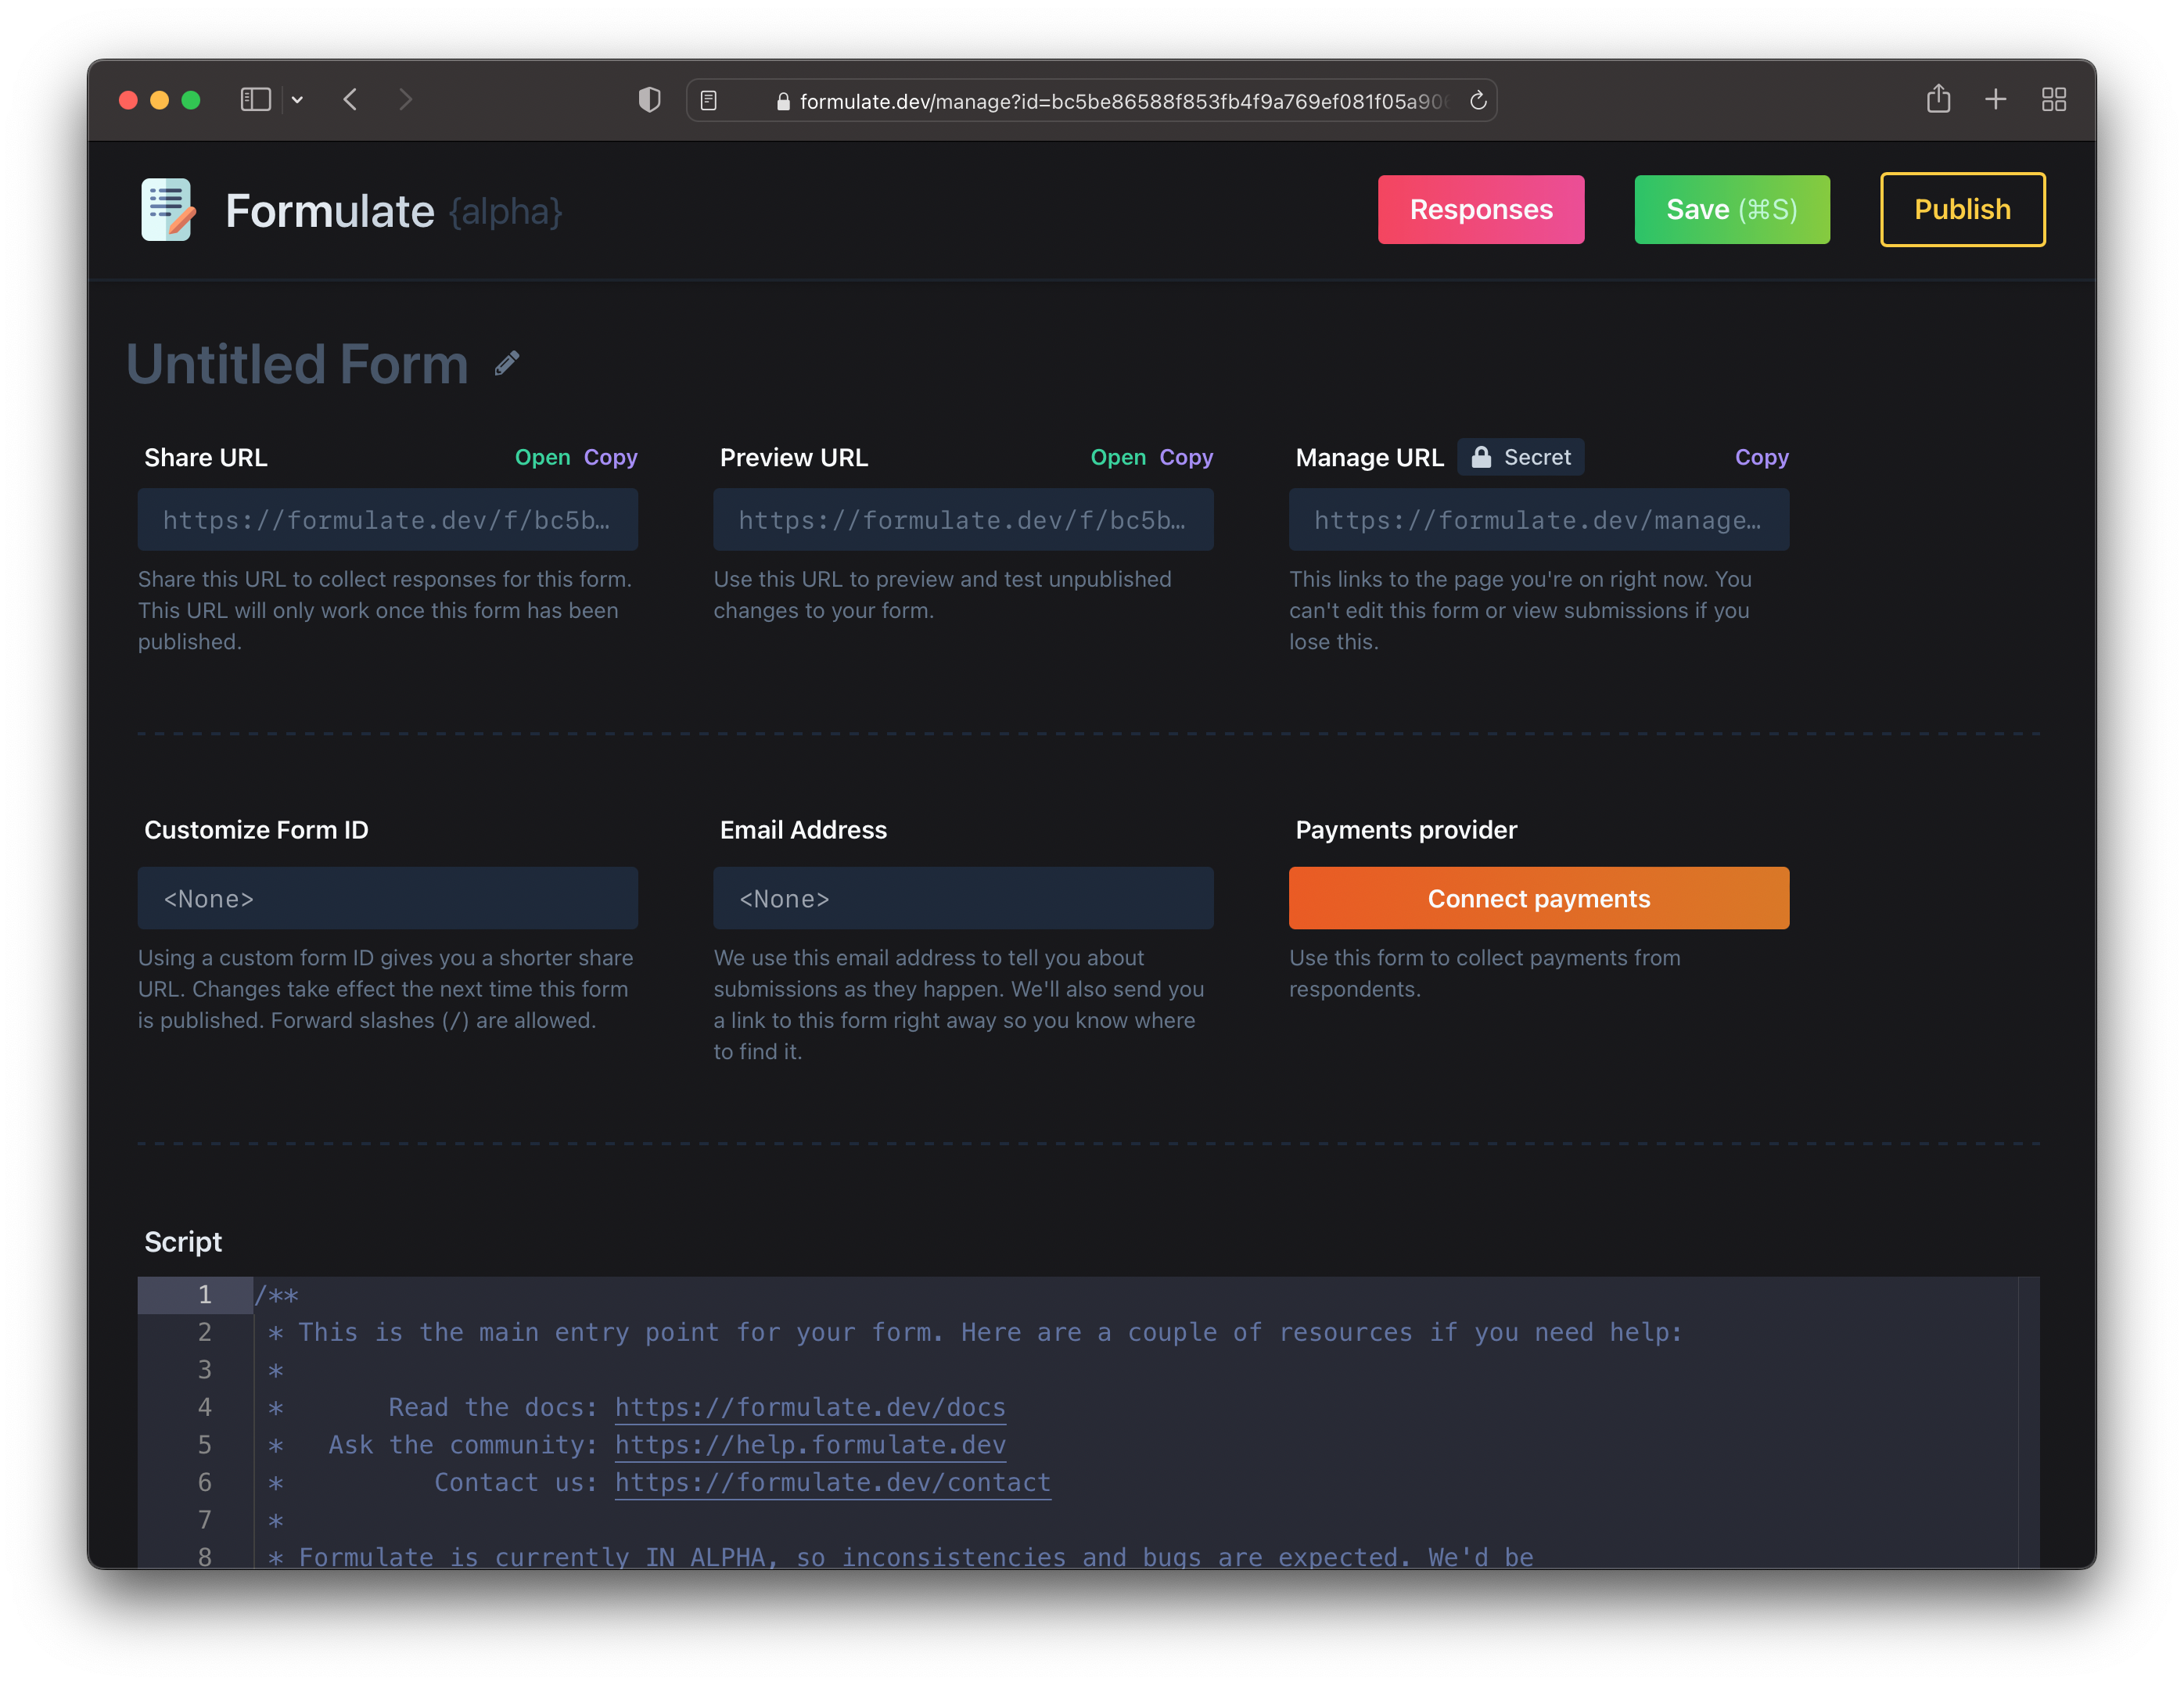Click the pencil icon to rename form
Viewport: 2184px width, 1685px height.
pos(507,363)
